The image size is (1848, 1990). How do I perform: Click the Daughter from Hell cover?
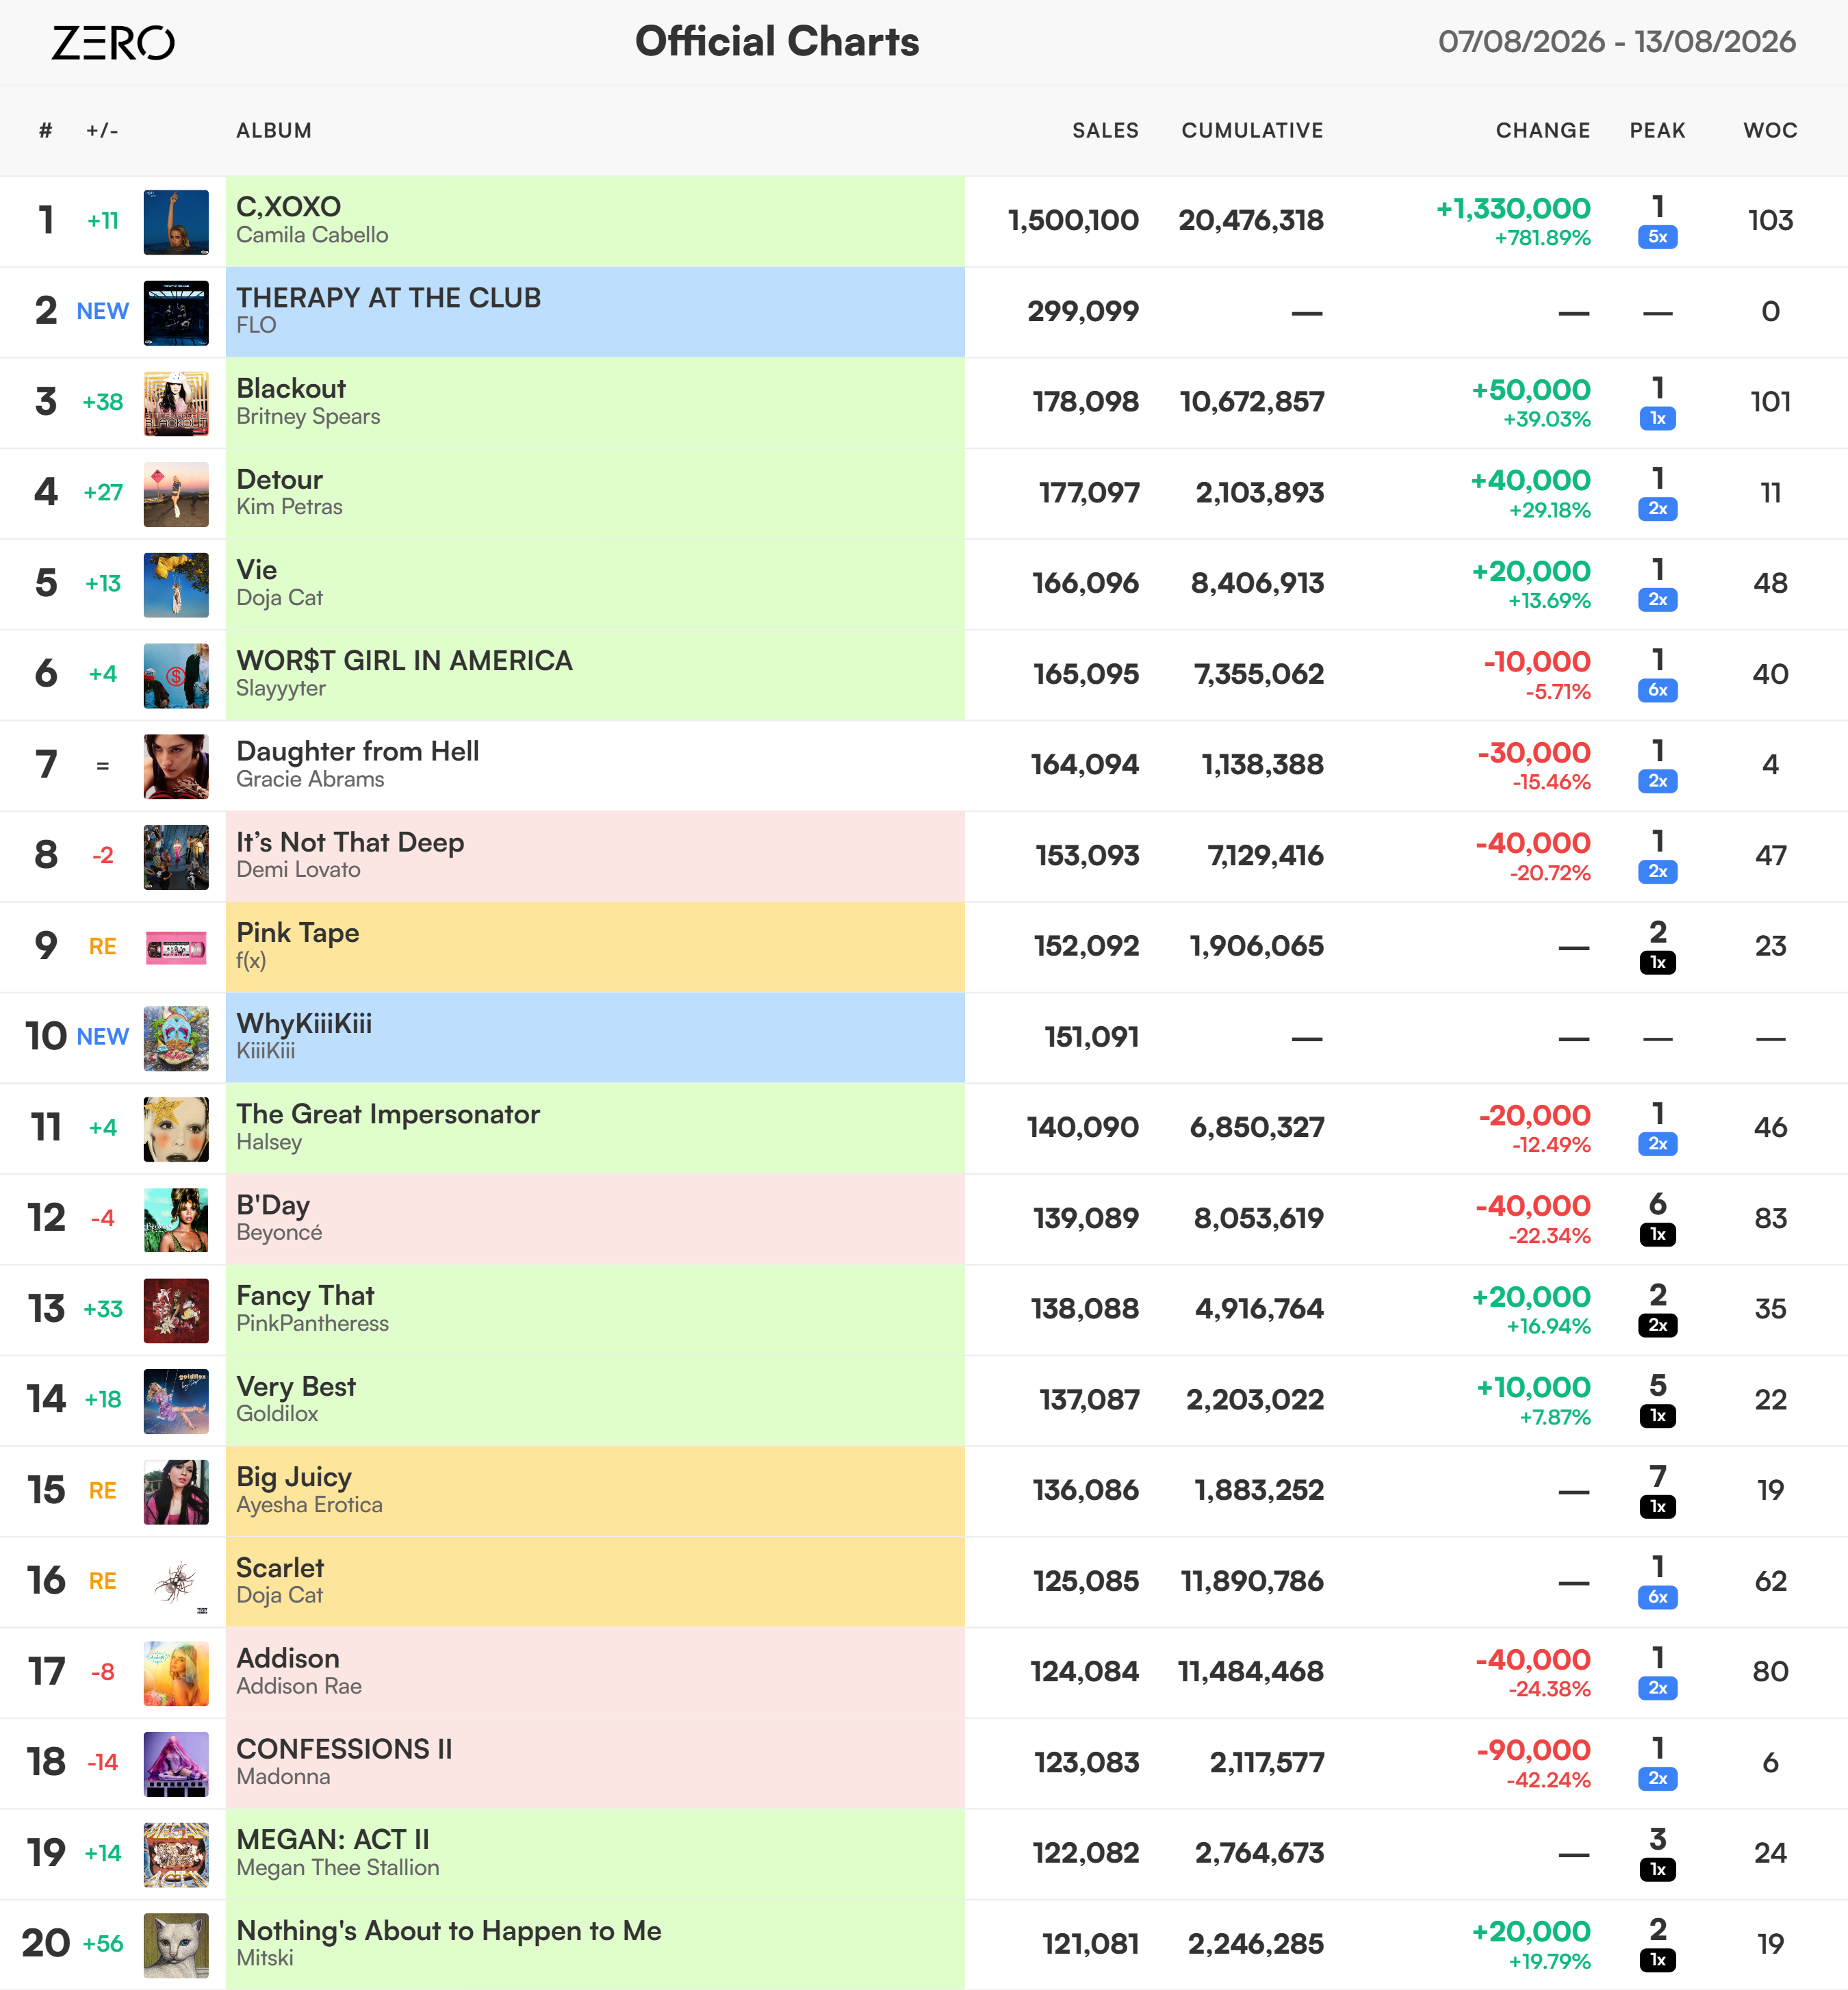(x=176, y=766)
